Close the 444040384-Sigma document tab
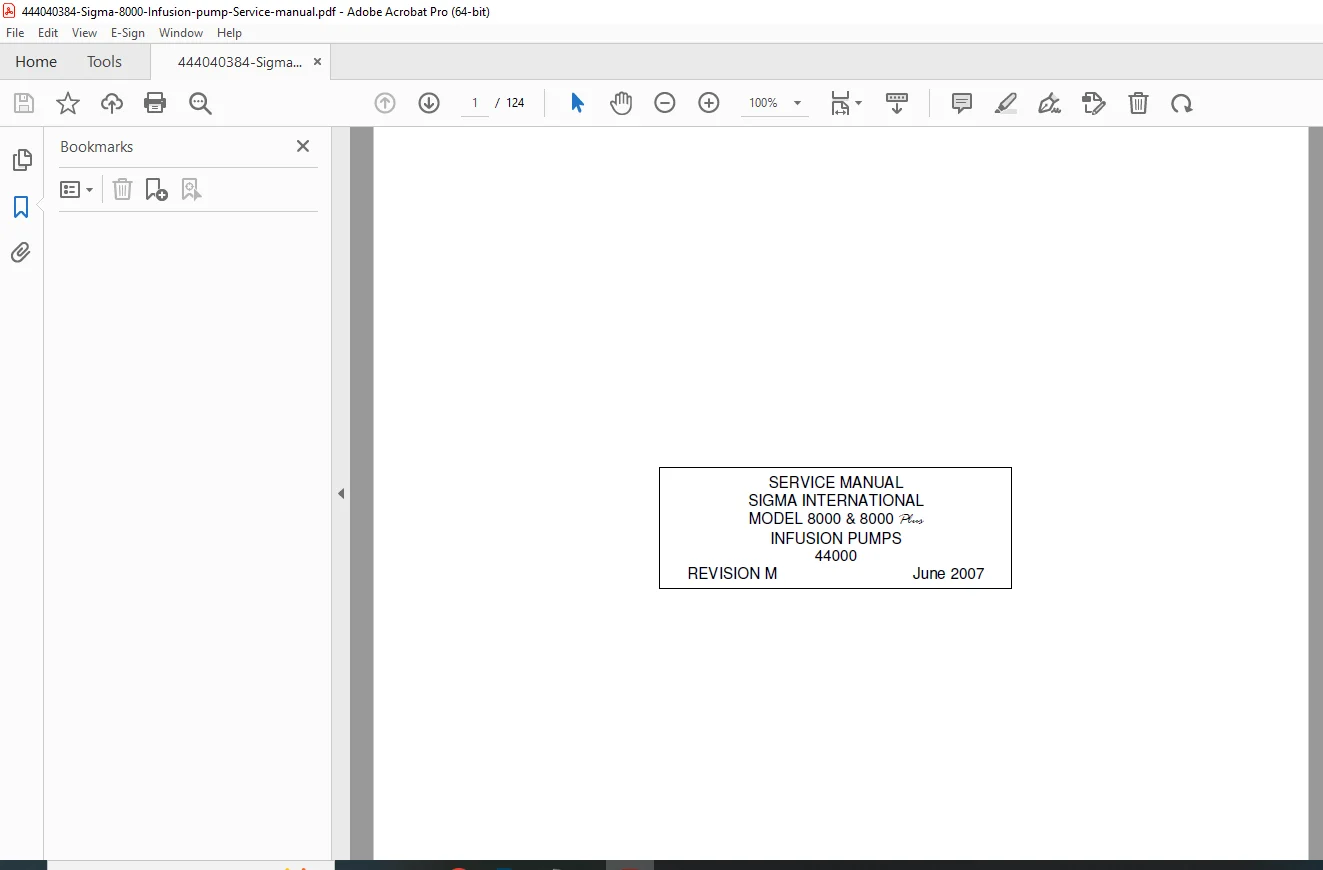The width and height of the screenshot is (1323, 870). pyautogui.click(x=317, y=62)
